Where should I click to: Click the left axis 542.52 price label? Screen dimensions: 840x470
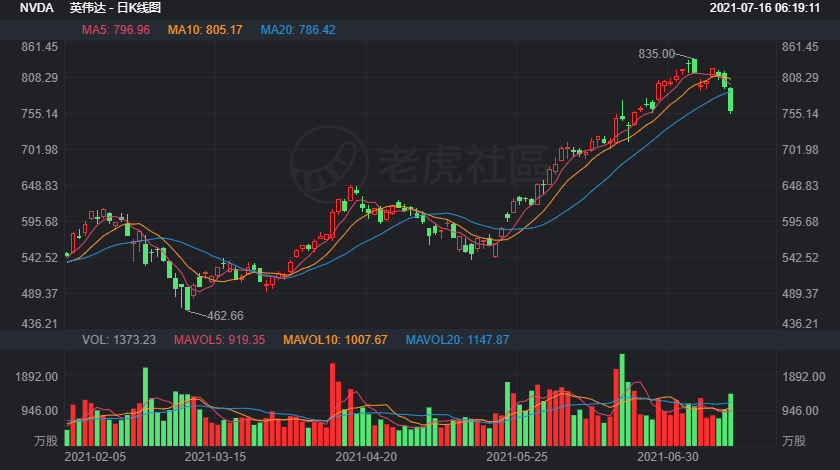point(40,257)
